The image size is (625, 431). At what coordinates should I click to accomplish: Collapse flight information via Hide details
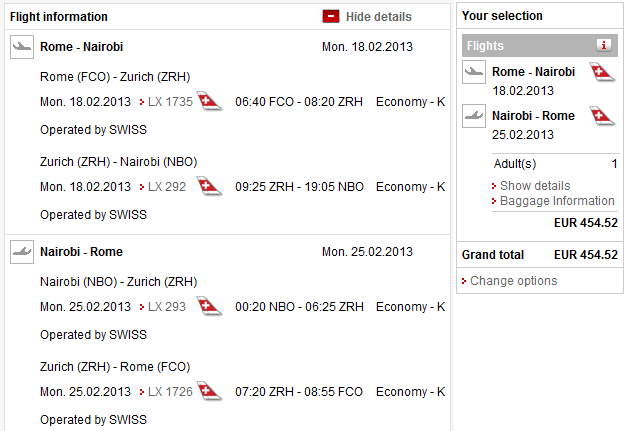coord(378,17)
